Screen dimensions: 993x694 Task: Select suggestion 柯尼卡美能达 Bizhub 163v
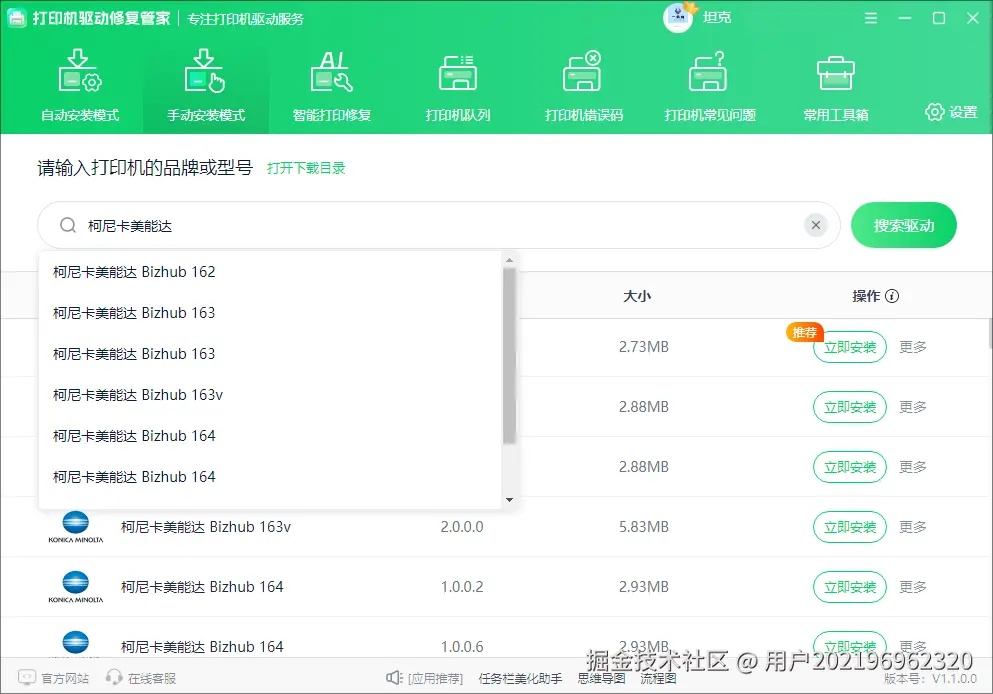270,394
